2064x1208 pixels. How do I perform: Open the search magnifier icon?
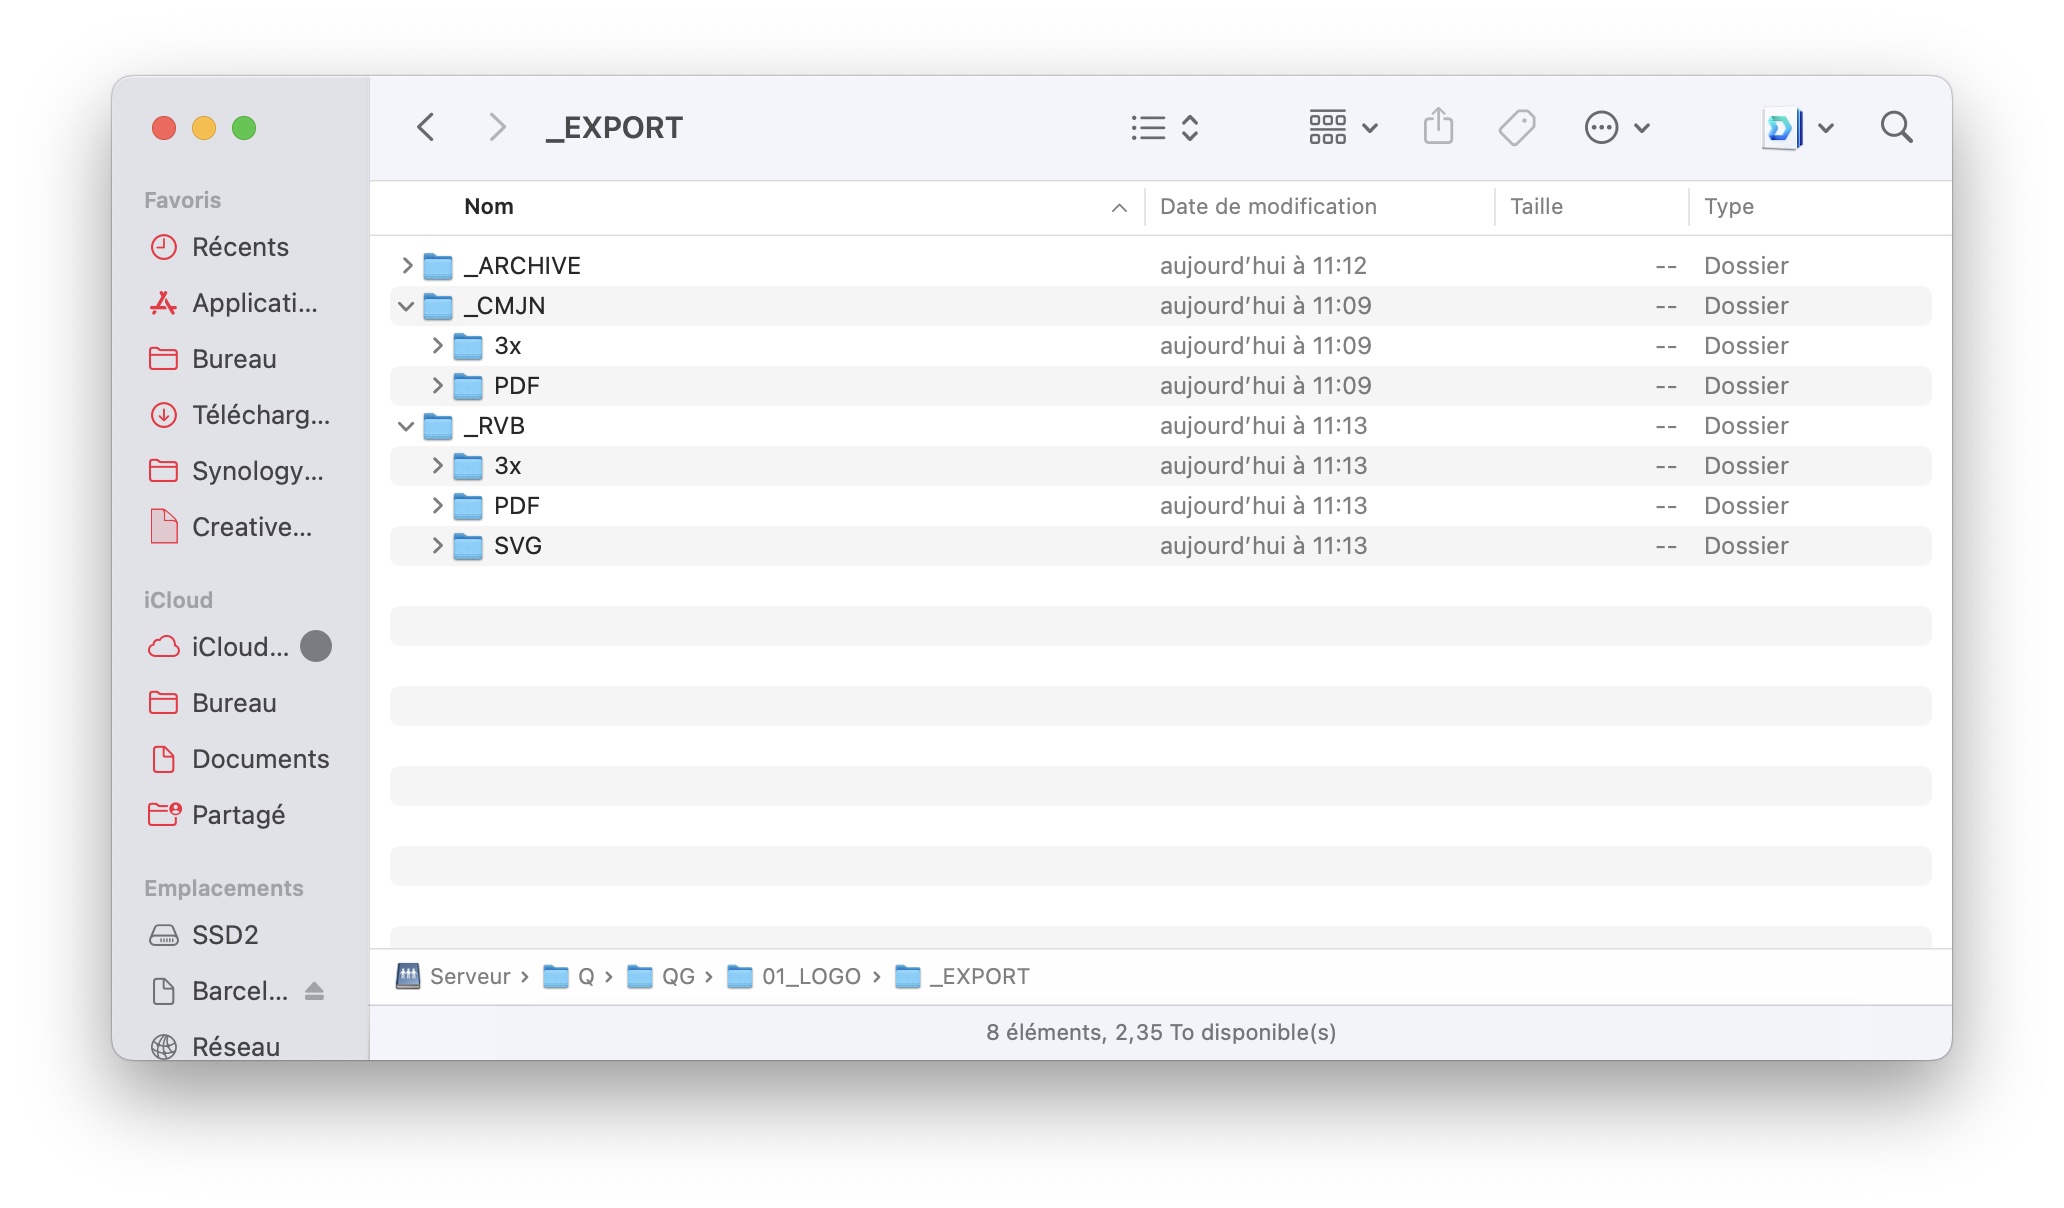[x=1896, y=127]
